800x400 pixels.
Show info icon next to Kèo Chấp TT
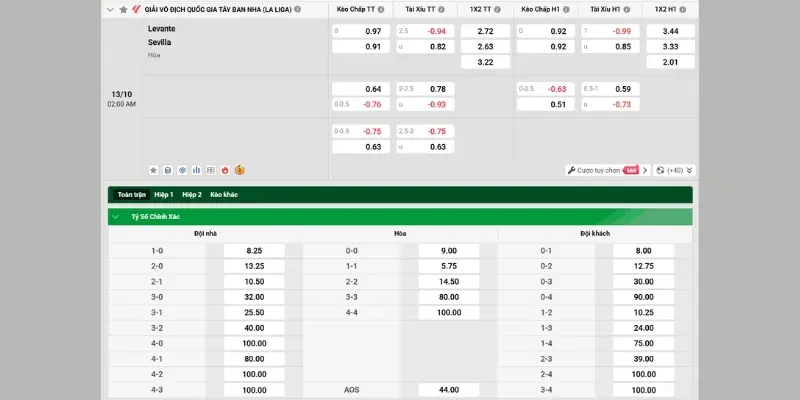click(x=381, y=9)
